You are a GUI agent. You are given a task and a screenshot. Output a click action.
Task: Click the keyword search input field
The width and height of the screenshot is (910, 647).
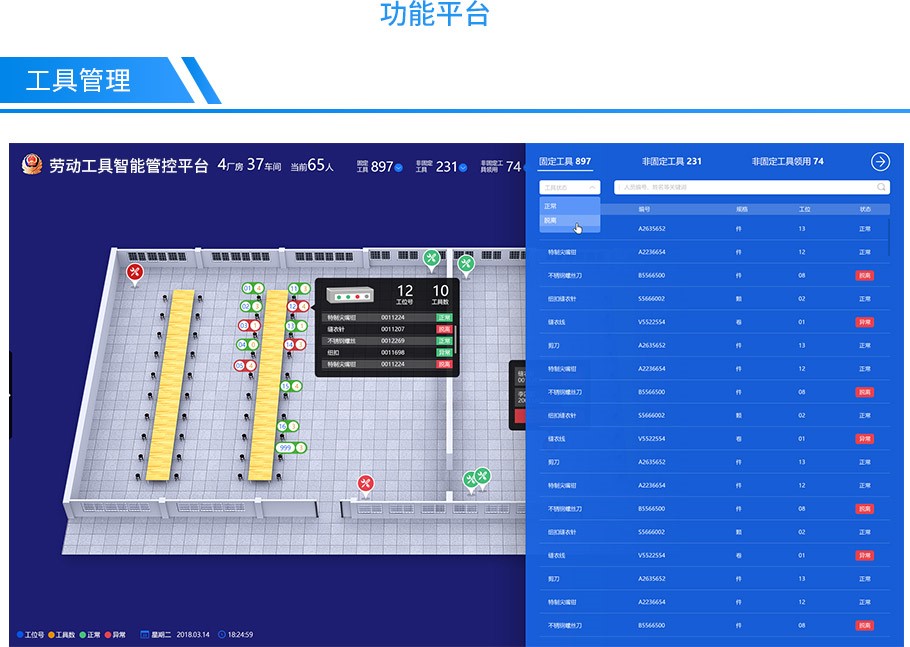740,187
